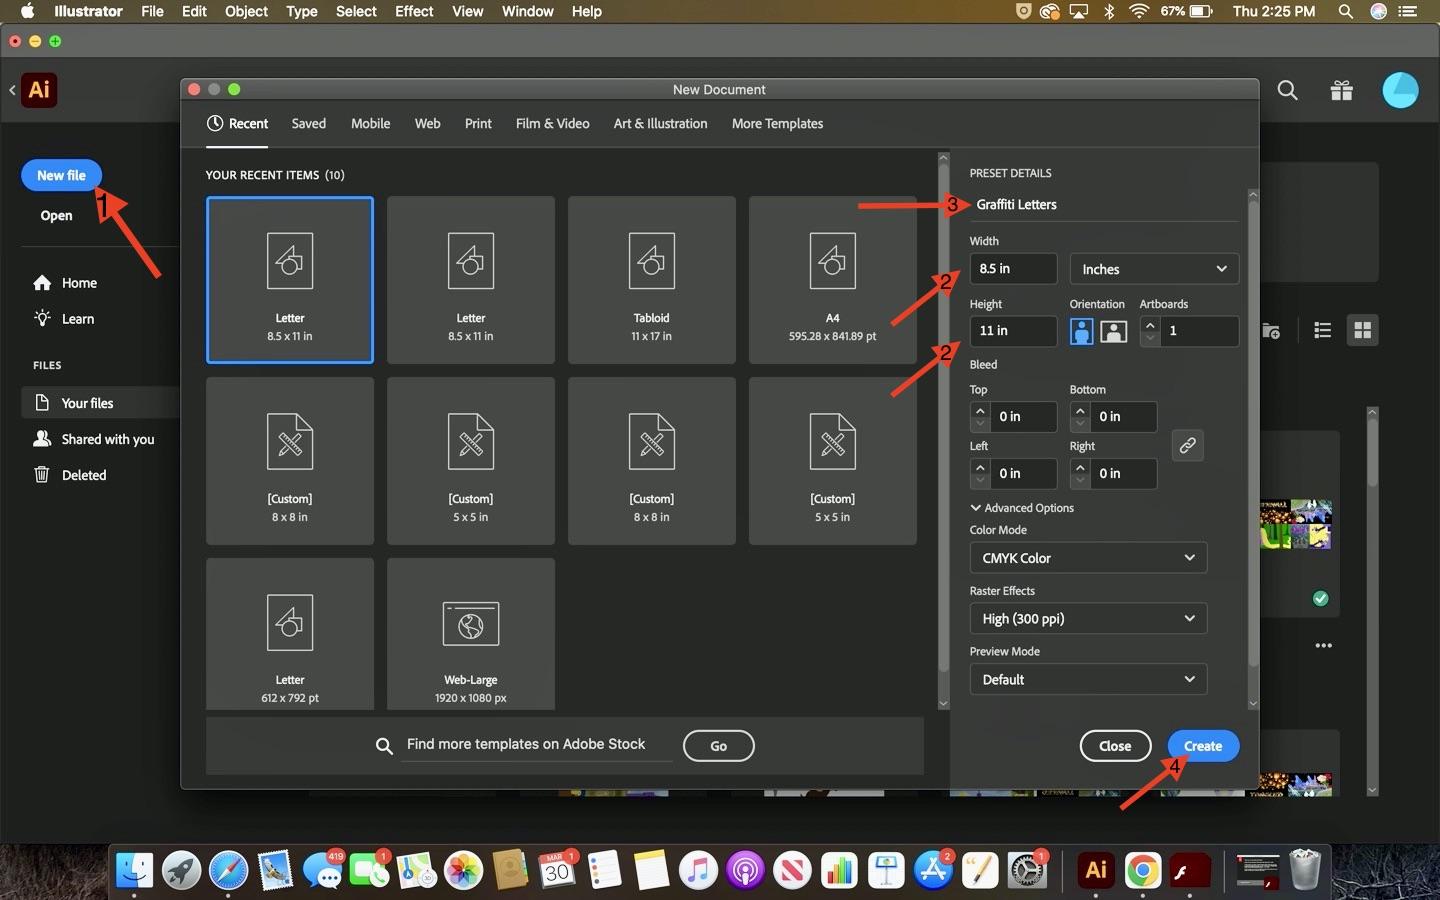1440x900 pixels.
Task: Open the blue account profile avatar
Action: pyautogui.click(x=1400, y=91)
